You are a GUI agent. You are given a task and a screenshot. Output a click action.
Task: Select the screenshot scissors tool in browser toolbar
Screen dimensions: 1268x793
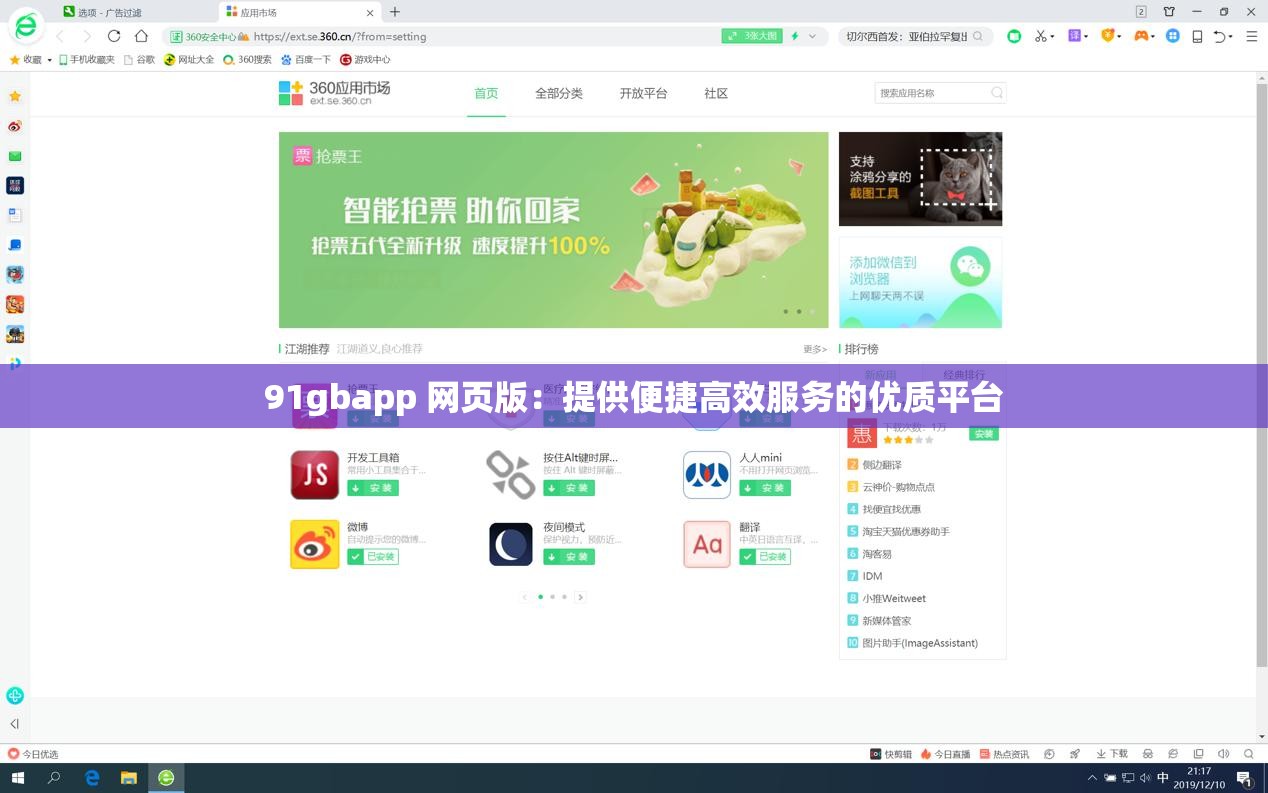click(x=1040, y=36)
